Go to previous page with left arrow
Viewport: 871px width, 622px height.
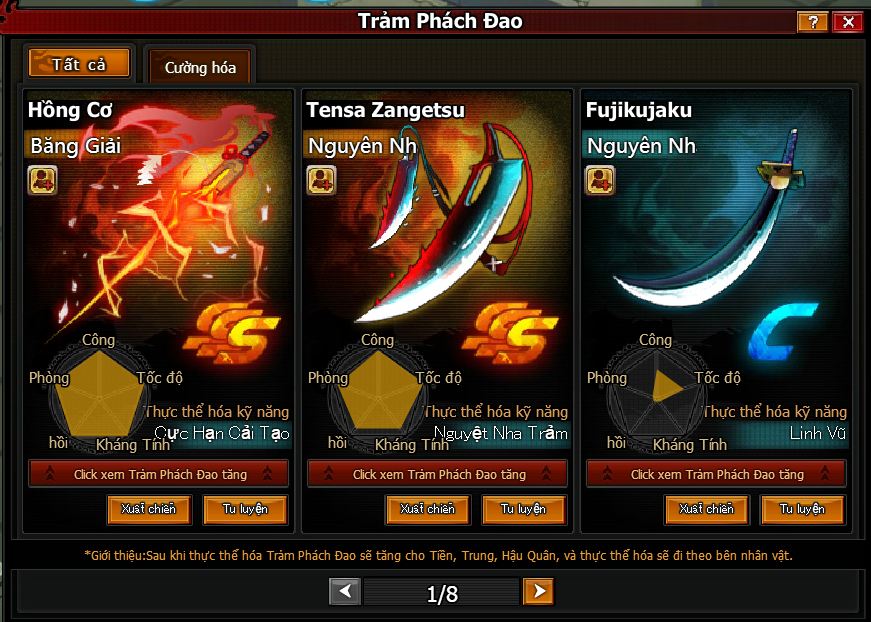(x=345, y=591)
